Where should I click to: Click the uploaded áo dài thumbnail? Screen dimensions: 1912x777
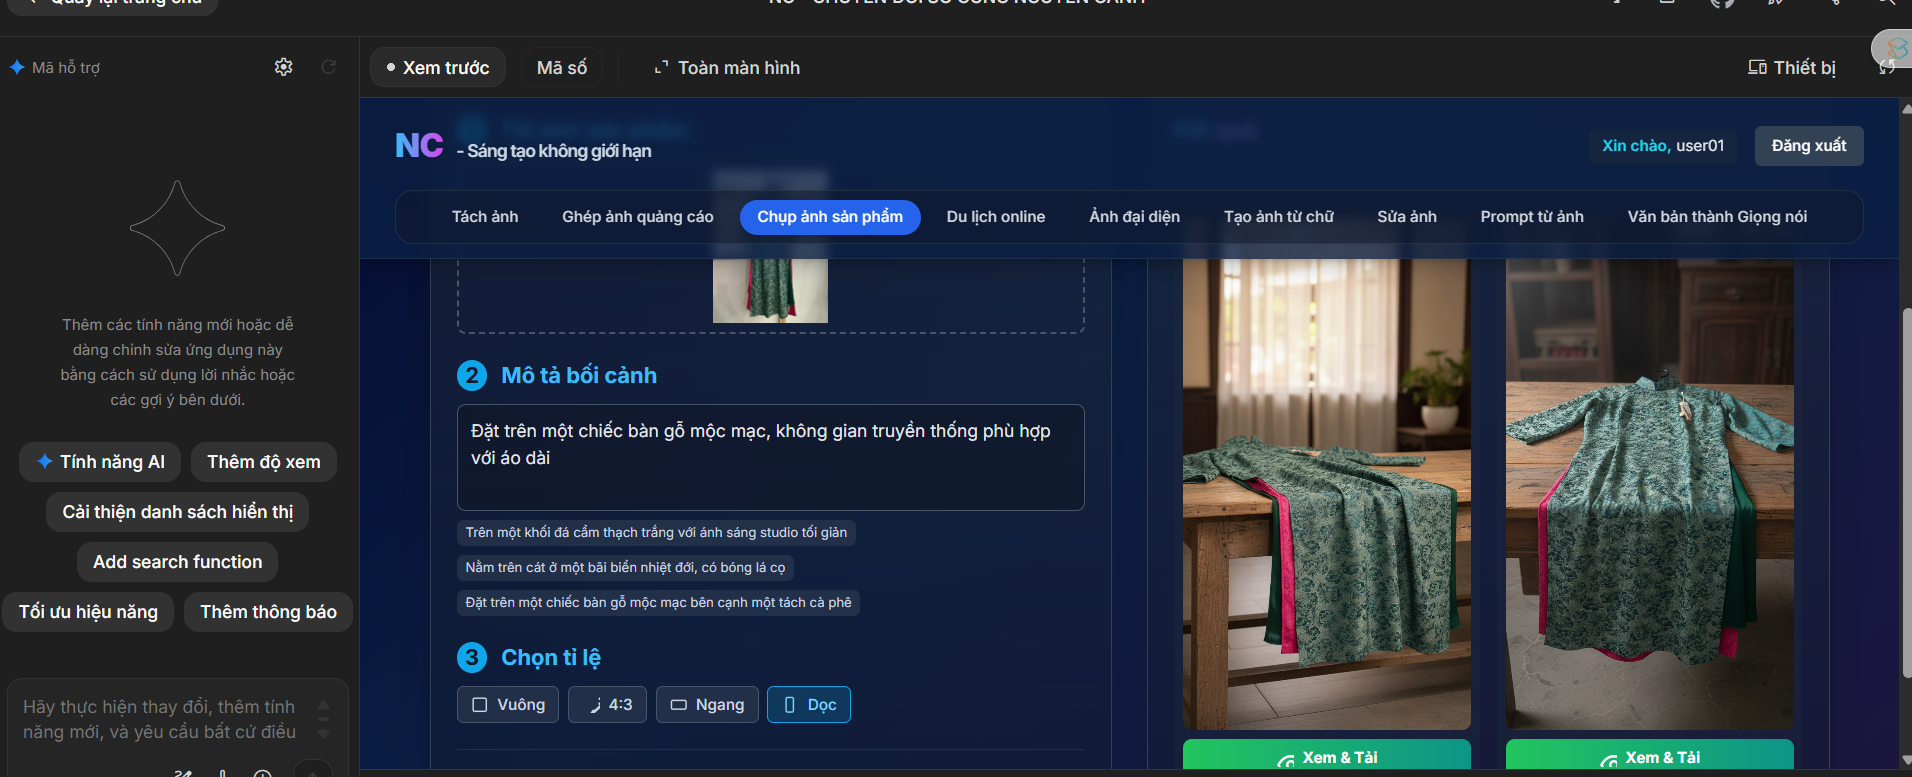[770, 291]
